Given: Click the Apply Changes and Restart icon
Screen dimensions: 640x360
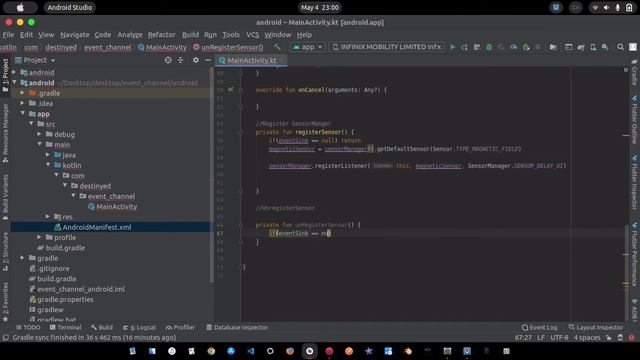Looking at the screenshot, I should click(x=464, y=47).
